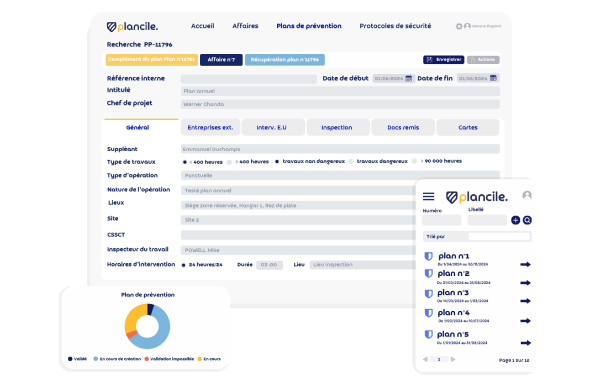Open the Site field showing Site 2
The height and width of the screenshot is (380, 600).
(298, 220)
